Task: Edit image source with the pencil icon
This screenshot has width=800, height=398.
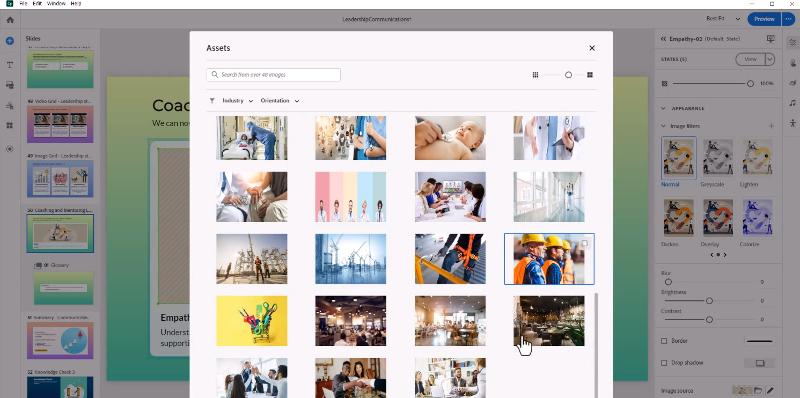Action: pos(770,391)
